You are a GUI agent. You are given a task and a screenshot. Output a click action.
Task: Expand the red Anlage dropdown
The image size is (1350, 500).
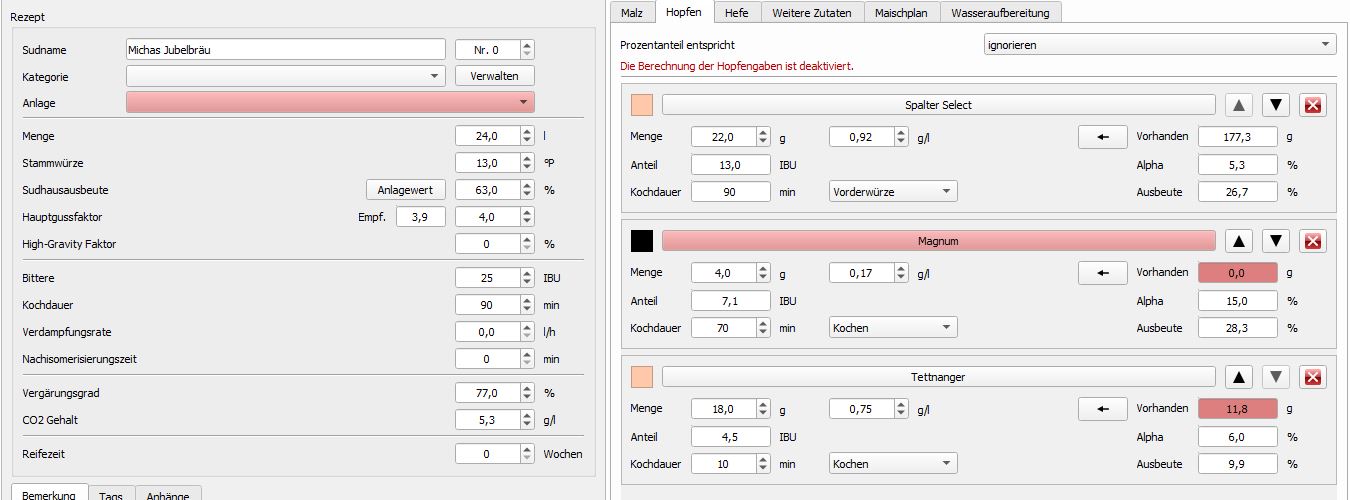click(330, 102)
